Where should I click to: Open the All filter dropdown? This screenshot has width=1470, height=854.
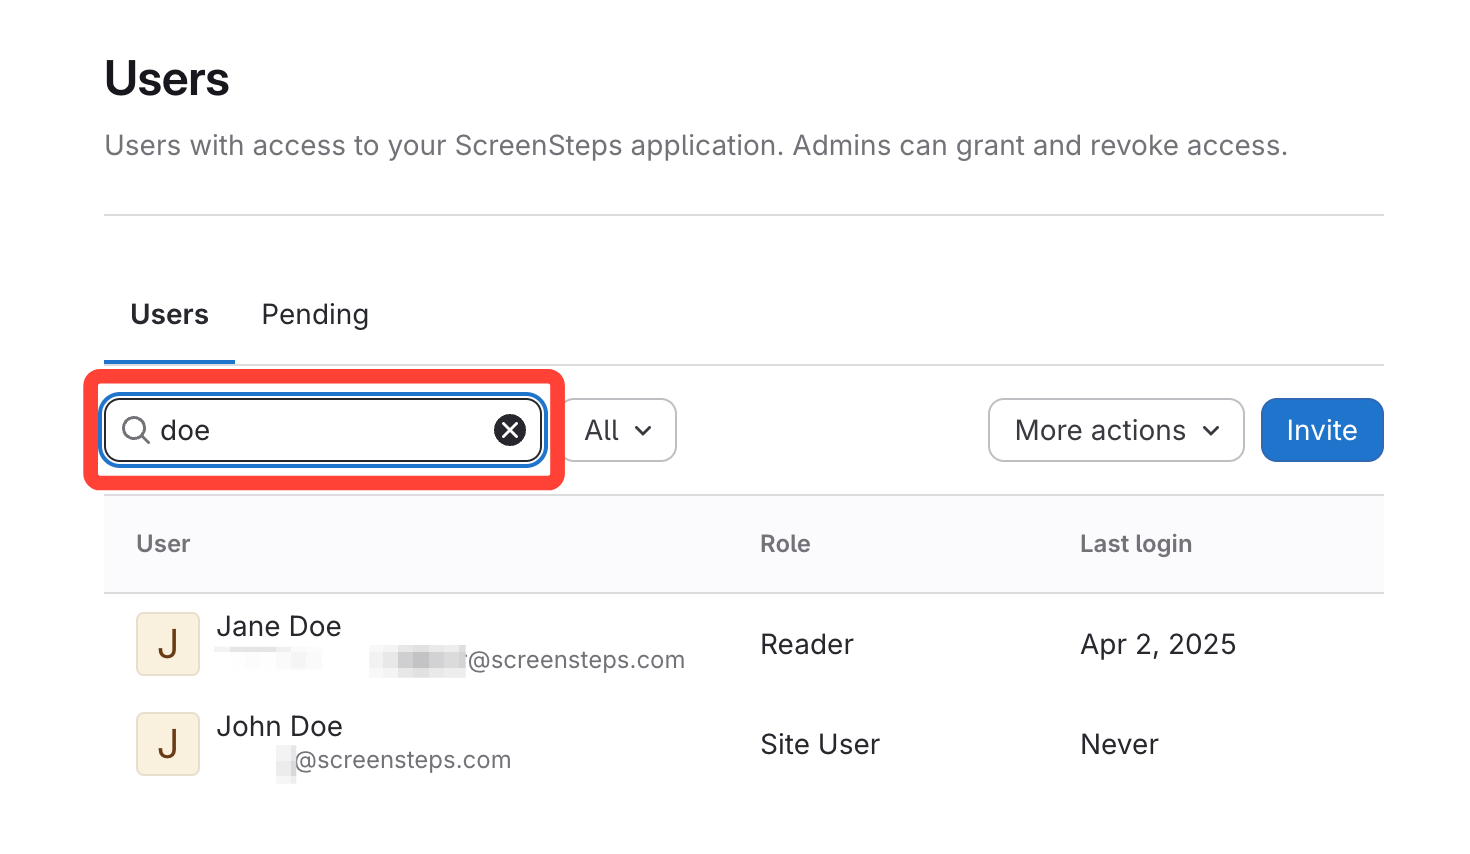click(619, 430)
